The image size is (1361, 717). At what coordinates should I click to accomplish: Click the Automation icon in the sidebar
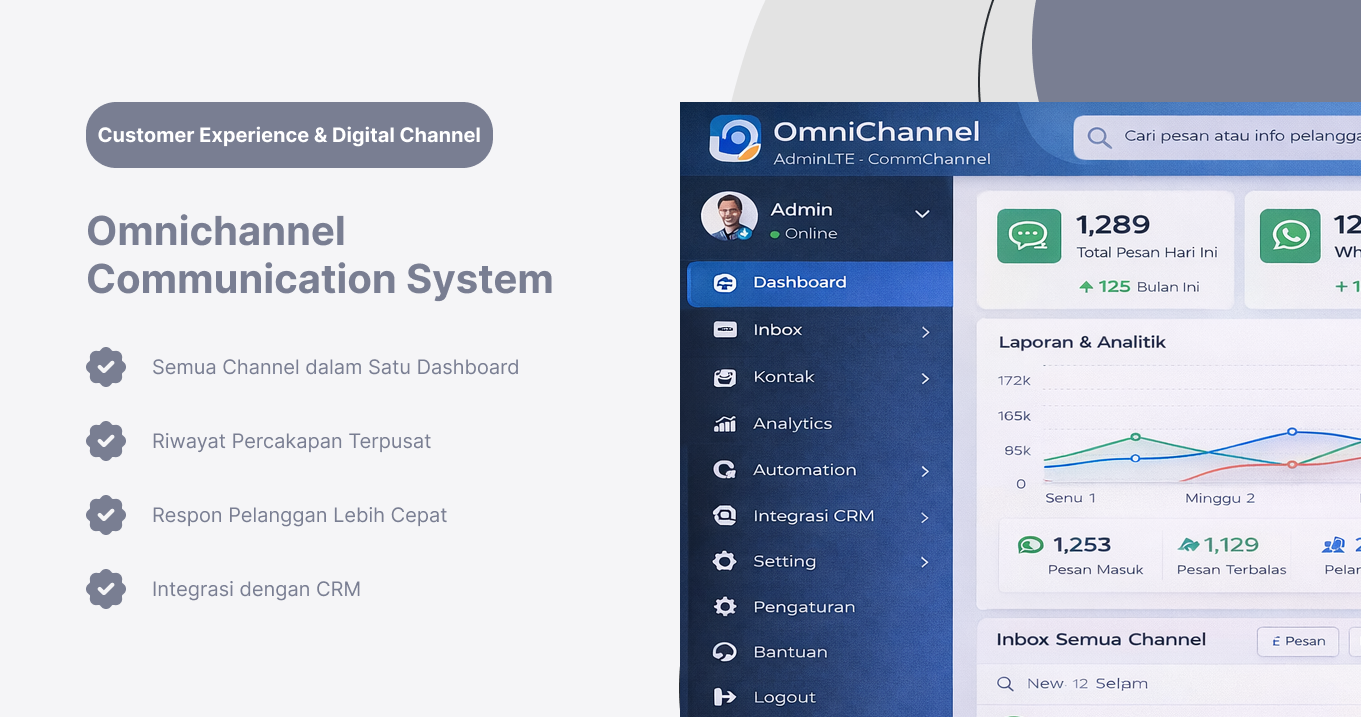tap(724, 469)
